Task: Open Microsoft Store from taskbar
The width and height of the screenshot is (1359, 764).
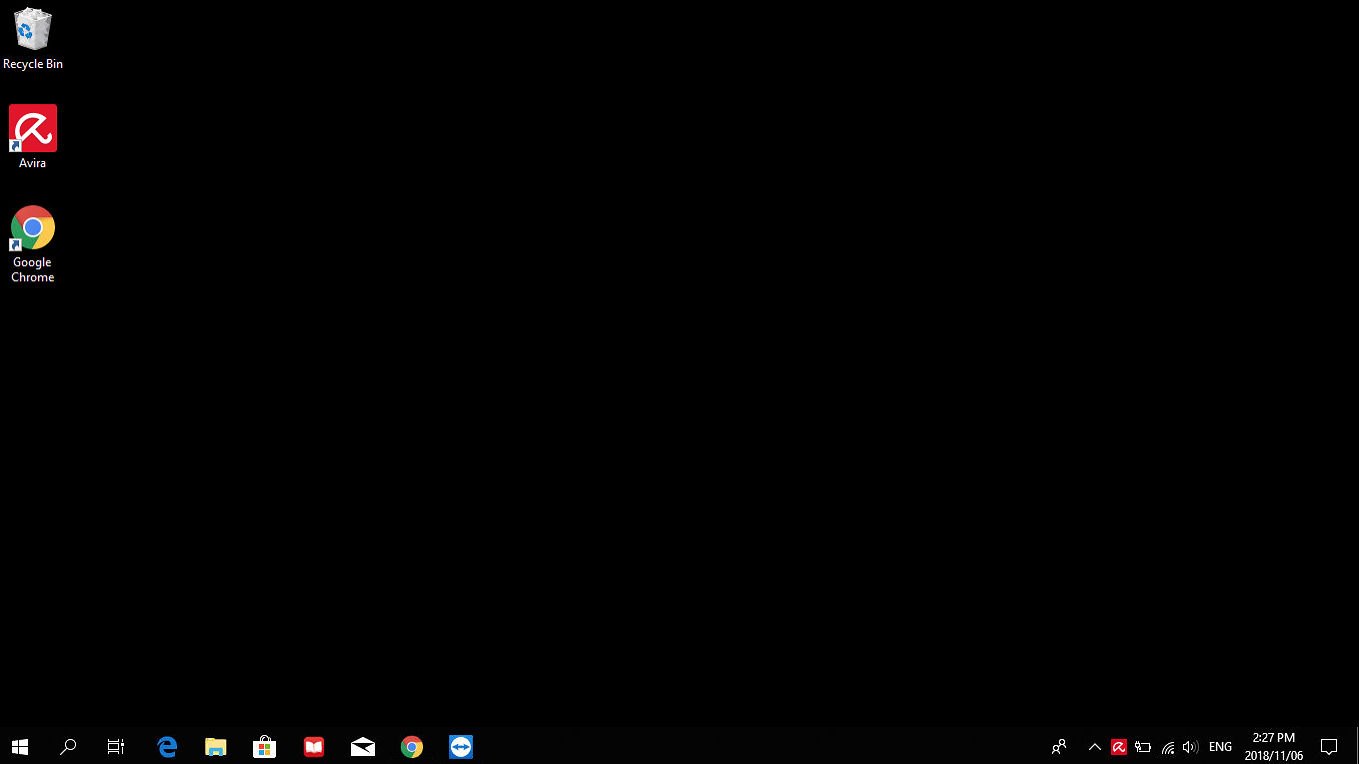Action: pyautogui.click(x=264, y=746)
